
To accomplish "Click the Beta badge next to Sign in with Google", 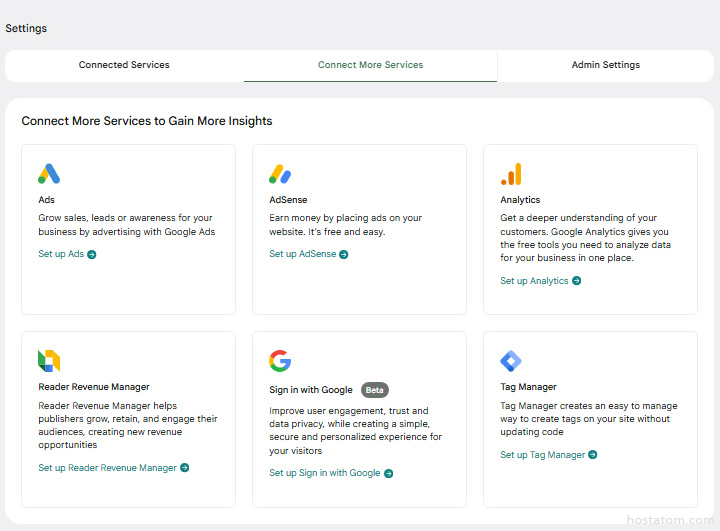I will click(x=375, y=390).
